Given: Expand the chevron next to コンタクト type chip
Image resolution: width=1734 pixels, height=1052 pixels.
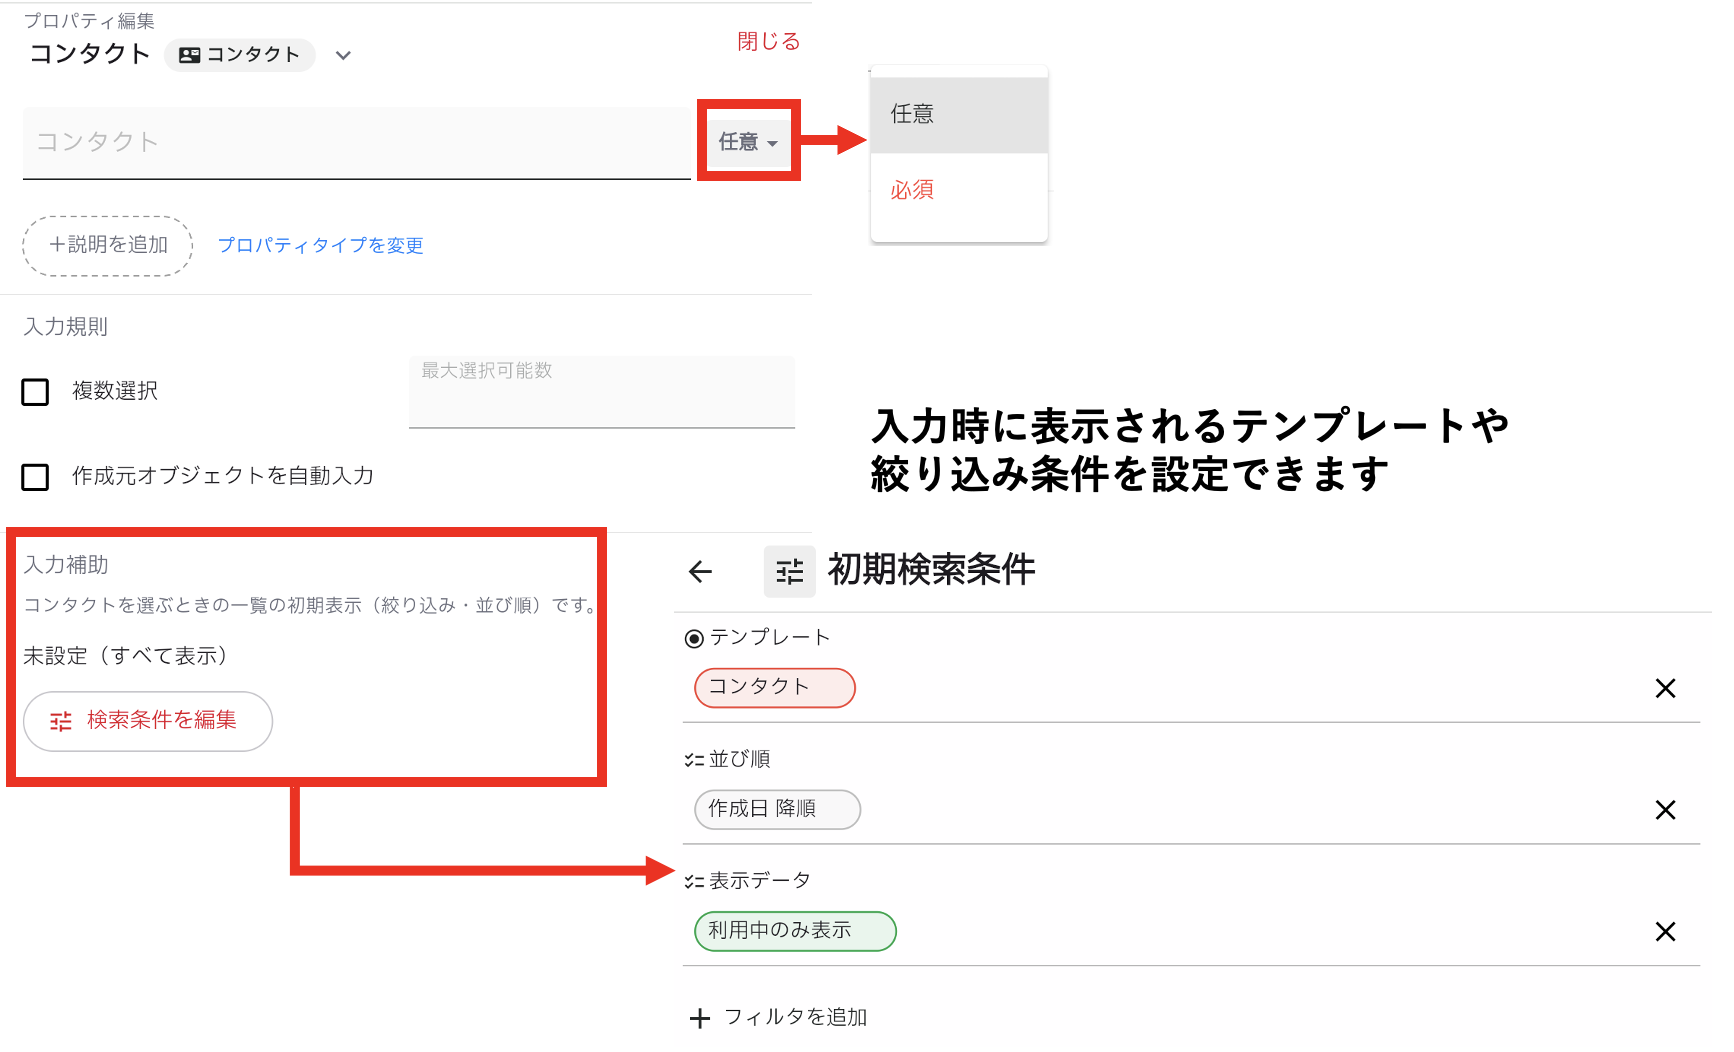Looking at the screenshot, I should [x=343, y=55].
